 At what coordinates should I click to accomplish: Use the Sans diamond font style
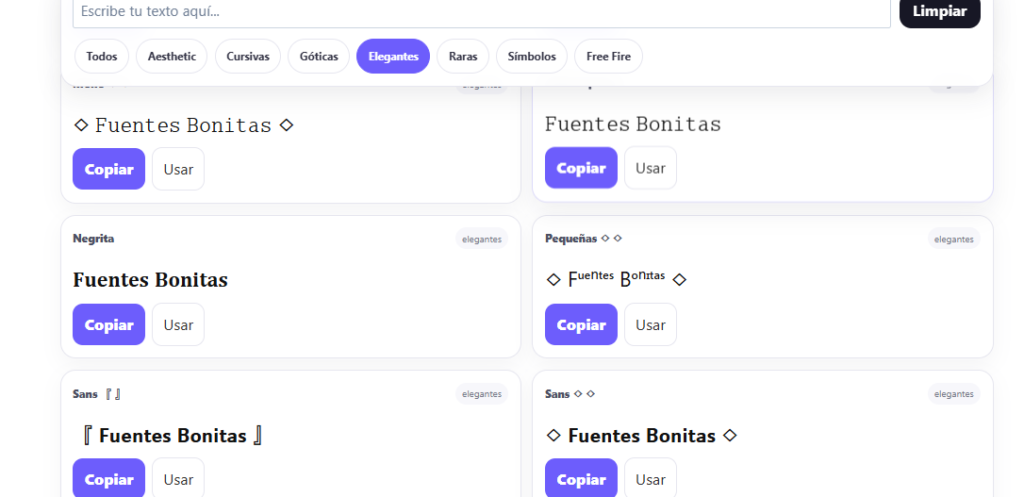[x=650, y=479]
